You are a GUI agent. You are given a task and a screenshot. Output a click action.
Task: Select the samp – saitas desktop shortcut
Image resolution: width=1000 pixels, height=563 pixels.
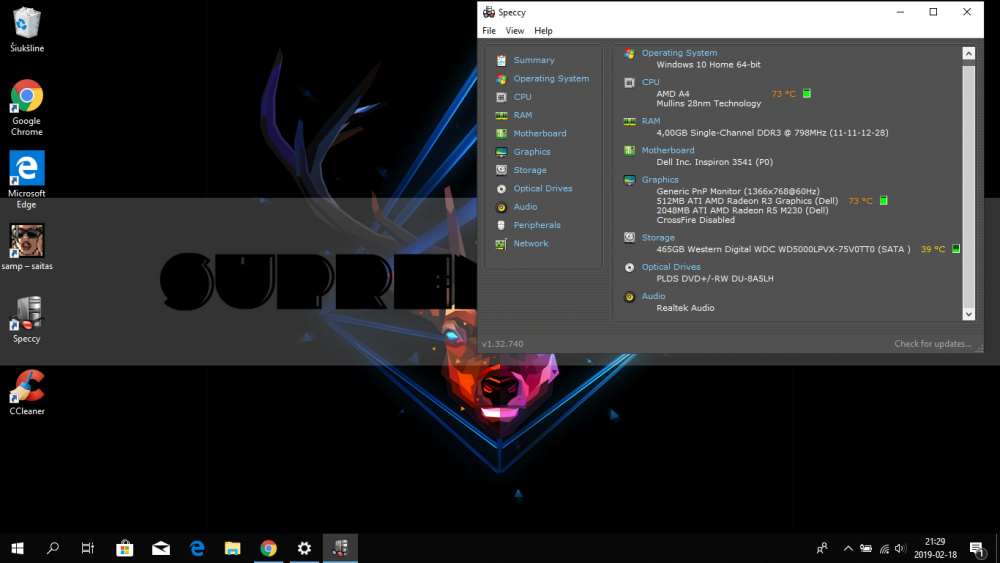click(x=27, y=247)
